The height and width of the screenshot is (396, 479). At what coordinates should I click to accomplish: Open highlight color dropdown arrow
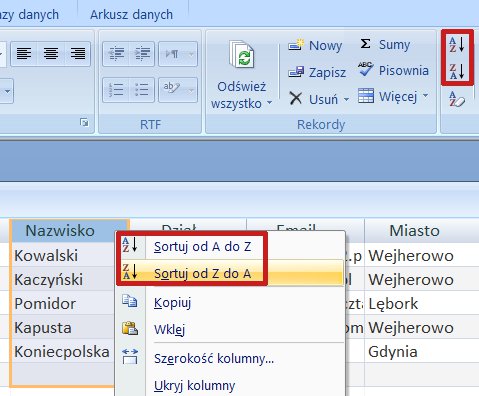pyautogui.click(x=191, y=90)
